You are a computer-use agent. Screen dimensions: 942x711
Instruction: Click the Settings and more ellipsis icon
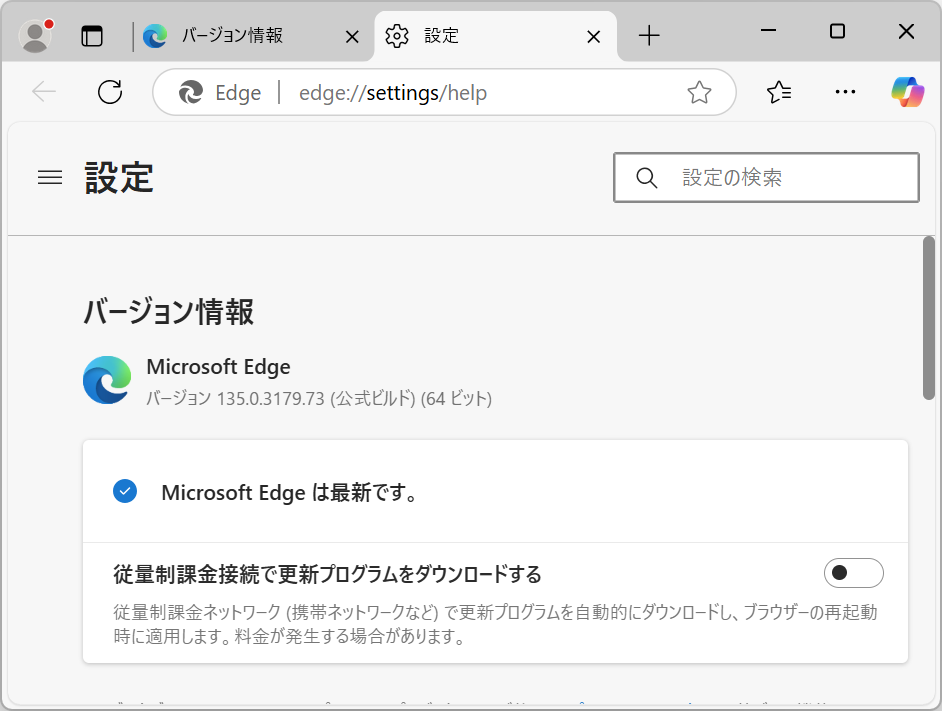coord(845,92)
